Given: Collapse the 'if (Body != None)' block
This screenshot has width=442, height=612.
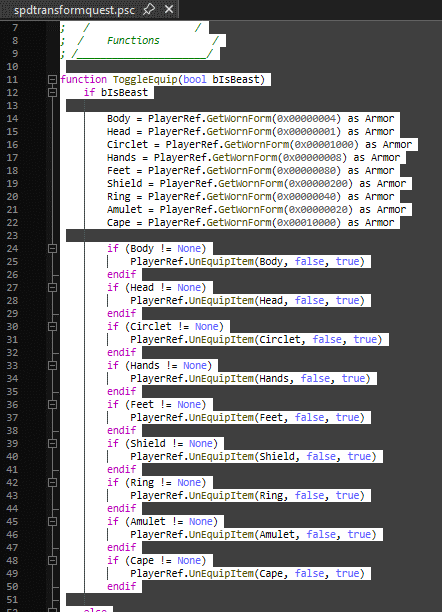Looking at the screenshot, I should (52, 249).
